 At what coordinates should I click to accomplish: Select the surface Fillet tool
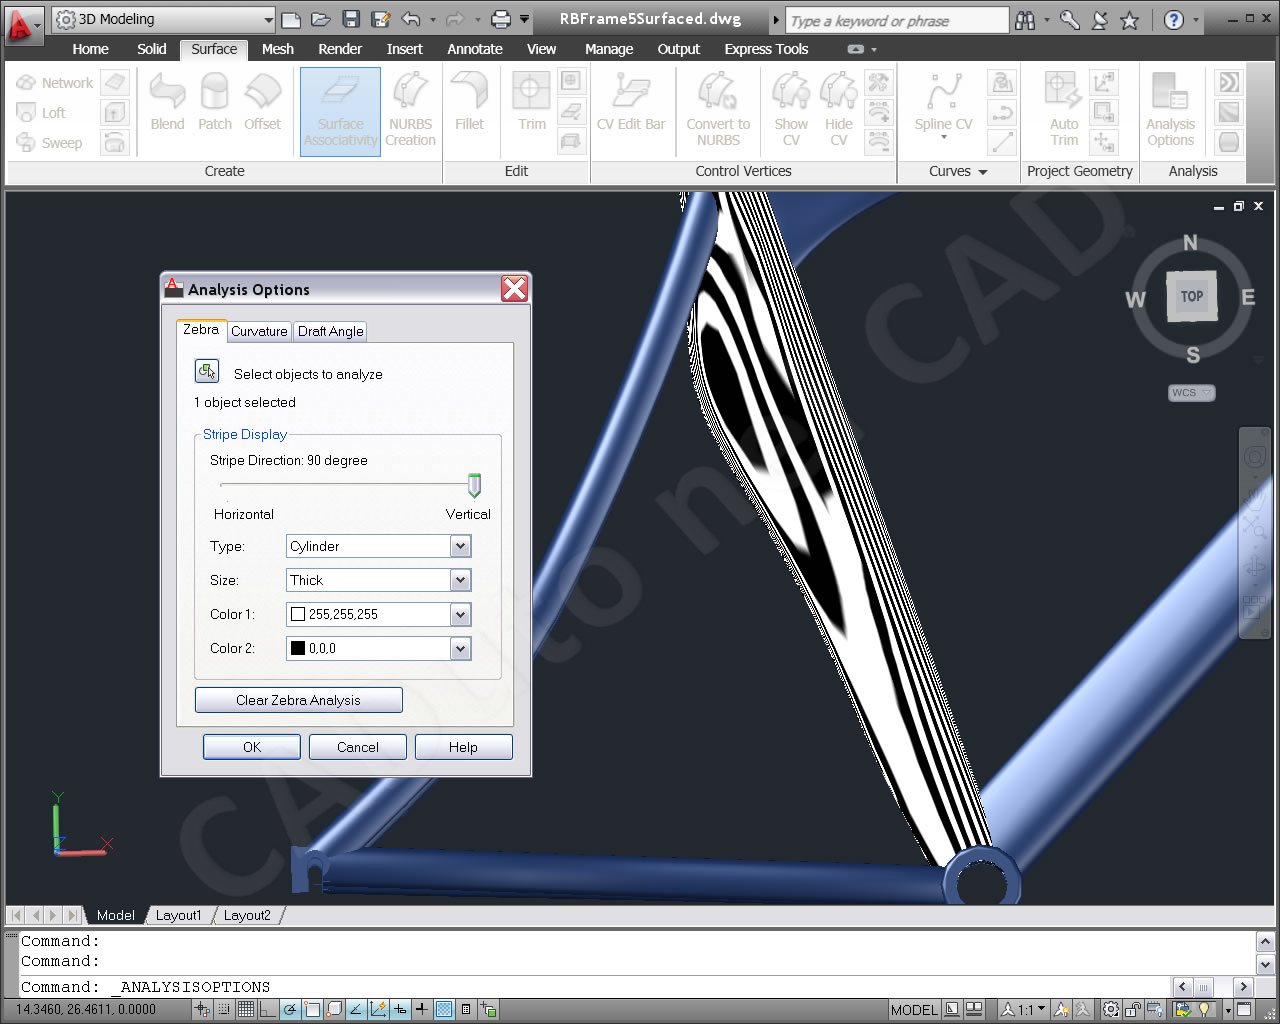[x=470, y=103]
